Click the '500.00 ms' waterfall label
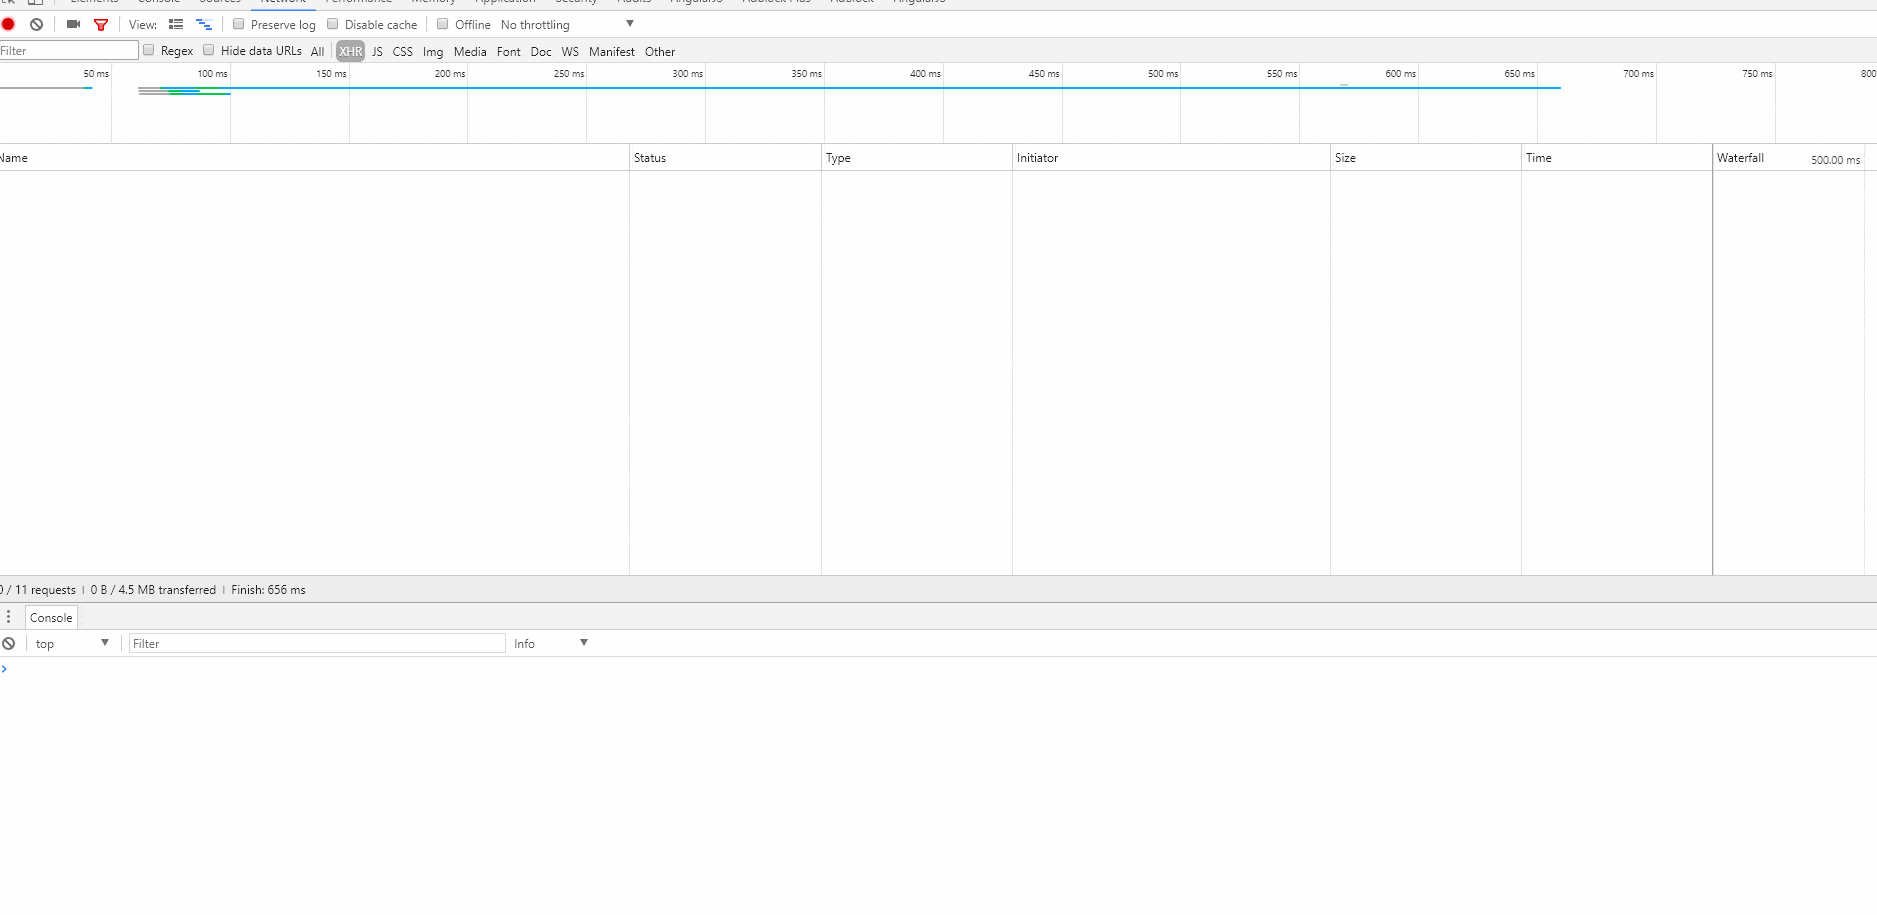 1835,160
